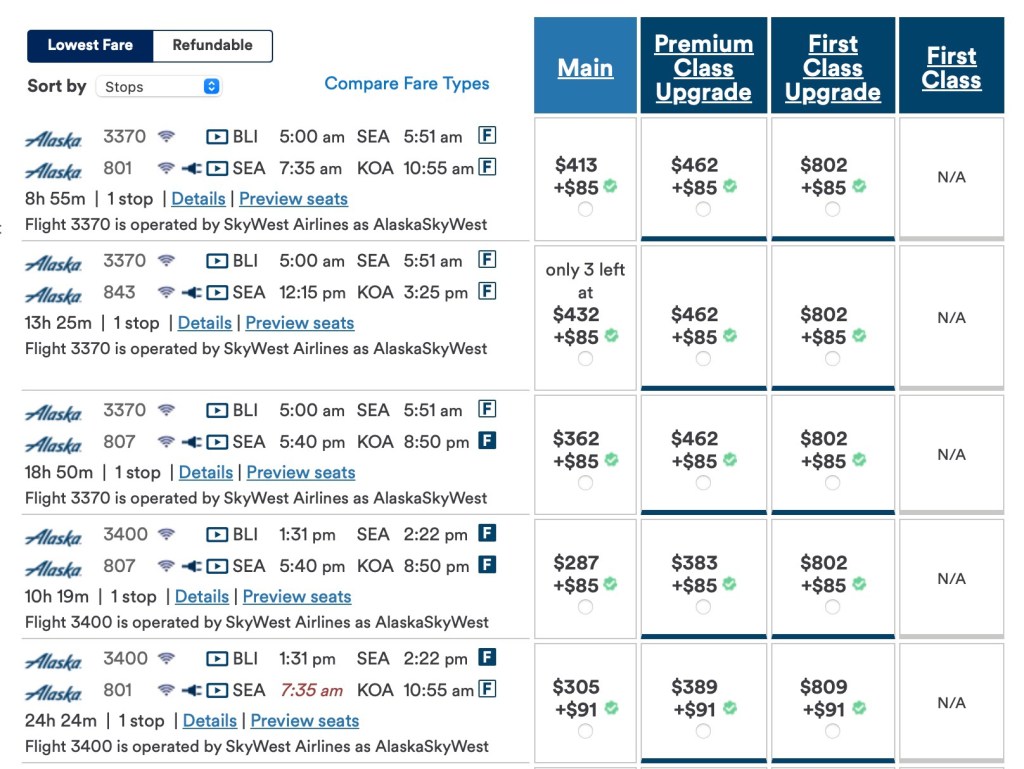Click power outlet icon for flight 843
Screen dimensions: 1024x769
[191, 293]
